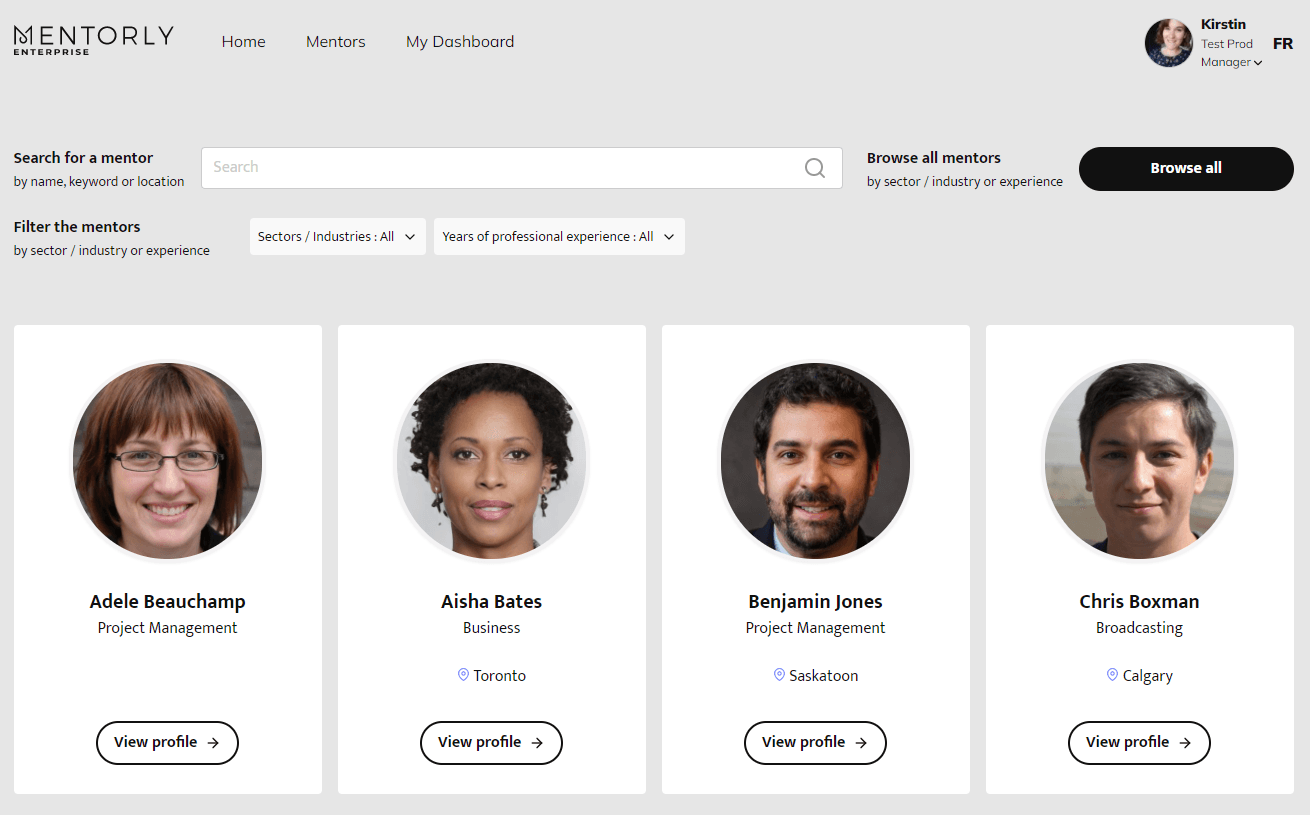Click the location pin next to Toronto

click(x=463, y=675)
